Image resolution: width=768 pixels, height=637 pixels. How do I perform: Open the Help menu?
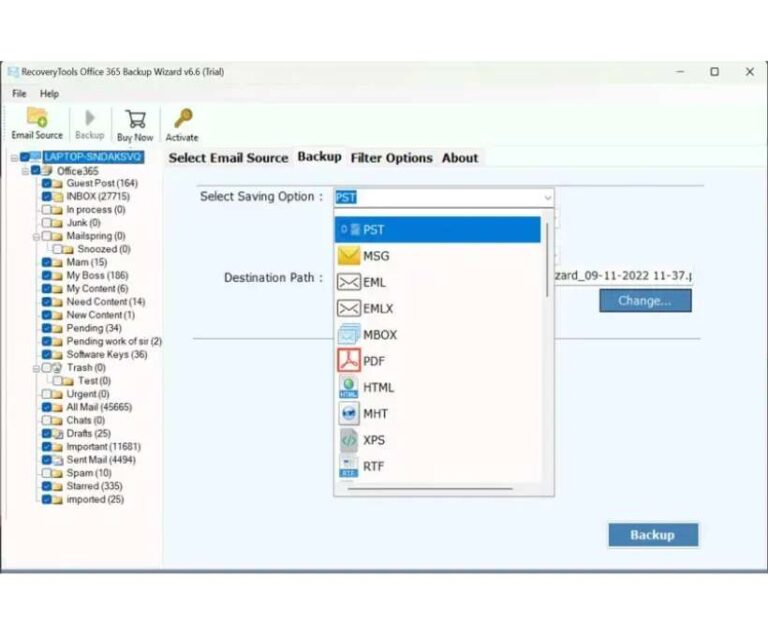click(x=49, y=94)
